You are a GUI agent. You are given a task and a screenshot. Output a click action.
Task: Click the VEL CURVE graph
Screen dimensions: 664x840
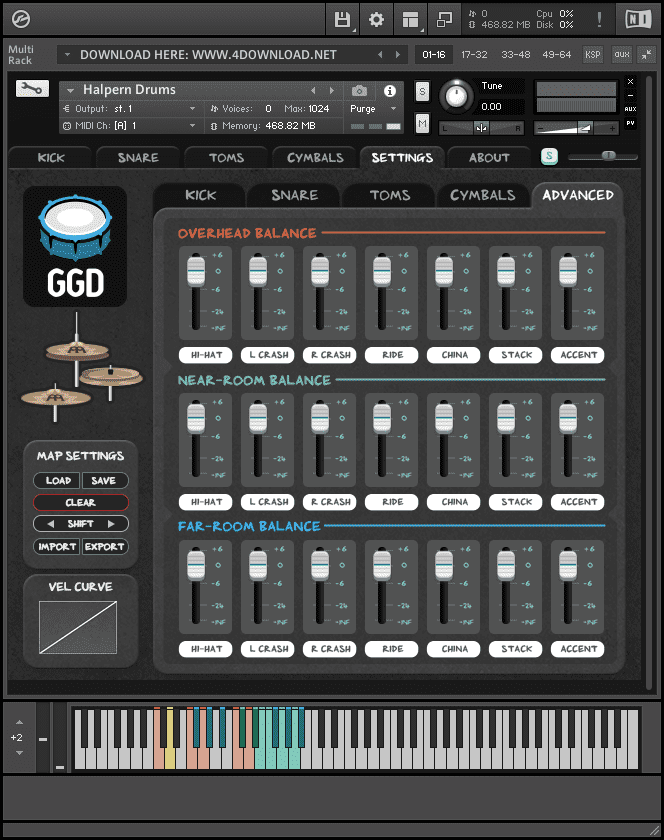tap(78, 627)
